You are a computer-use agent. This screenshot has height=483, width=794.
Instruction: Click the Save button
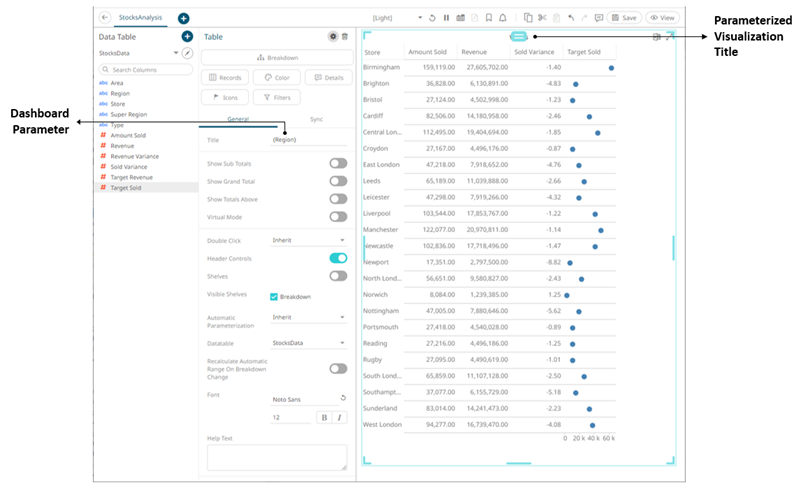(624, 18)
